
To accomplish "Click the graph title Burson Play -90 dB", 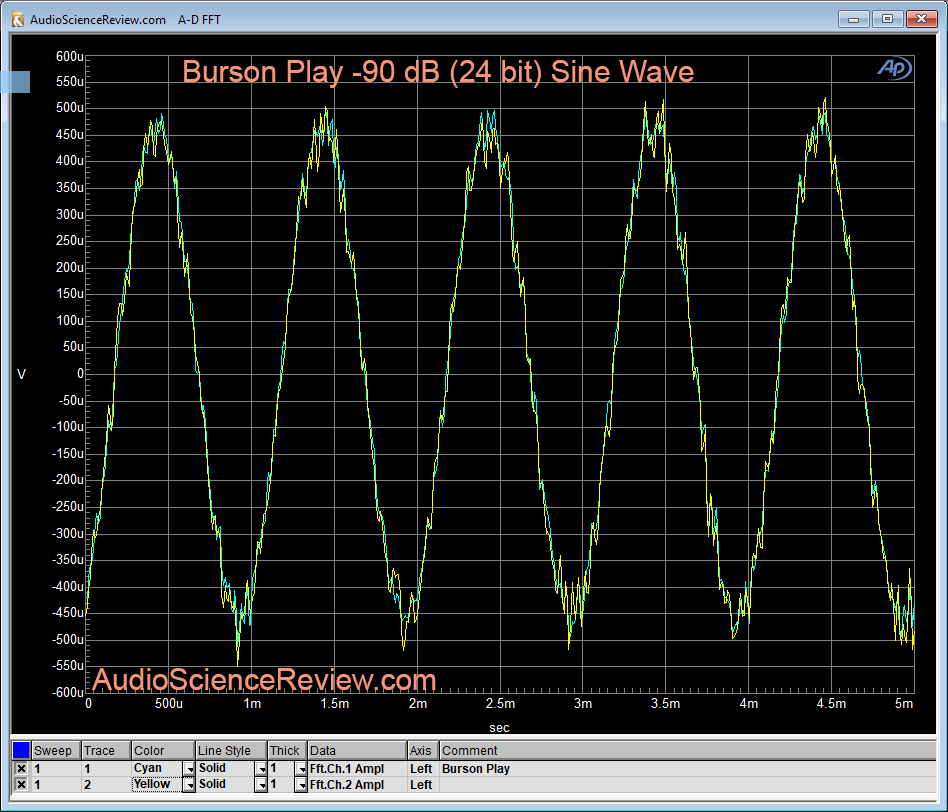I will tap(438, 71).
